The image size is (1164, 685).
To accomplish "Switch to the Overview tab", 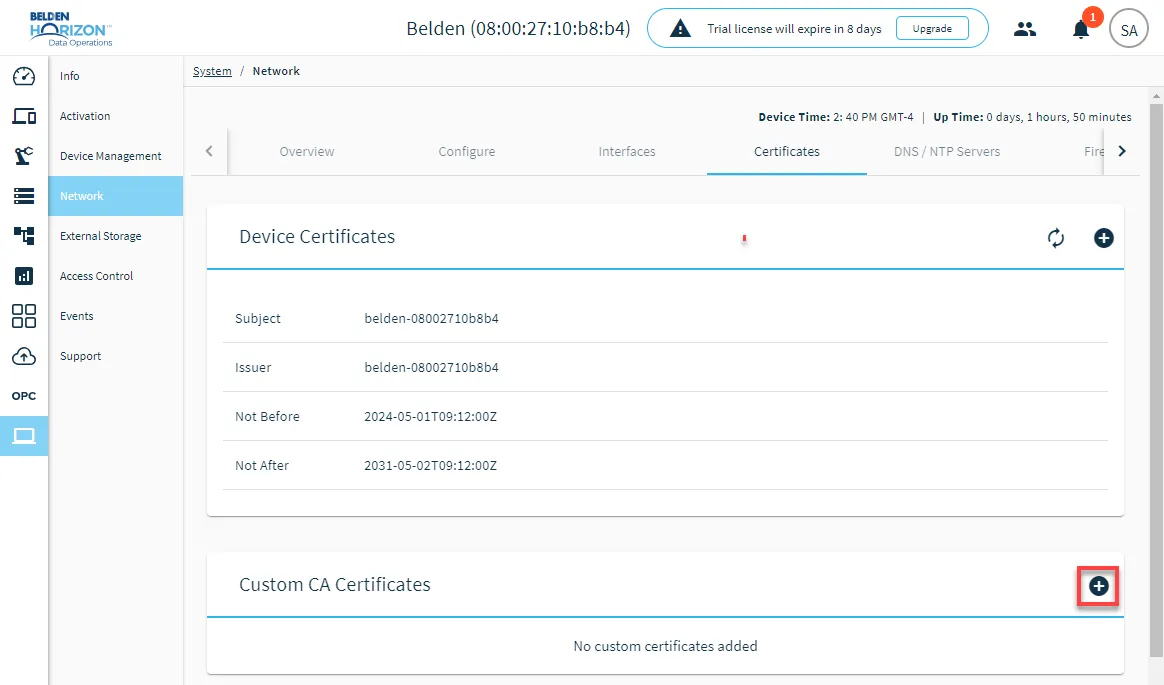I will coord(307,151).
